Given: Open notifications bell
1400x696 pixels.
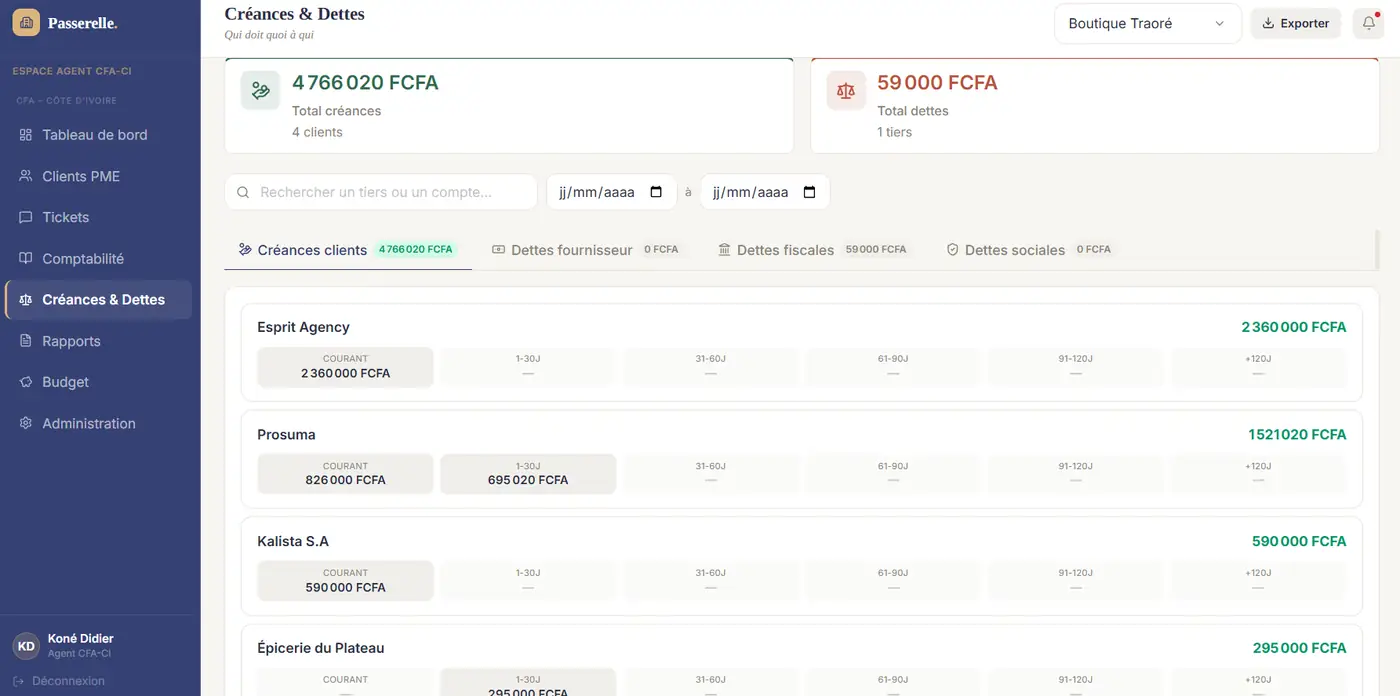Looking at the screenshot, I should point(1368,24).
